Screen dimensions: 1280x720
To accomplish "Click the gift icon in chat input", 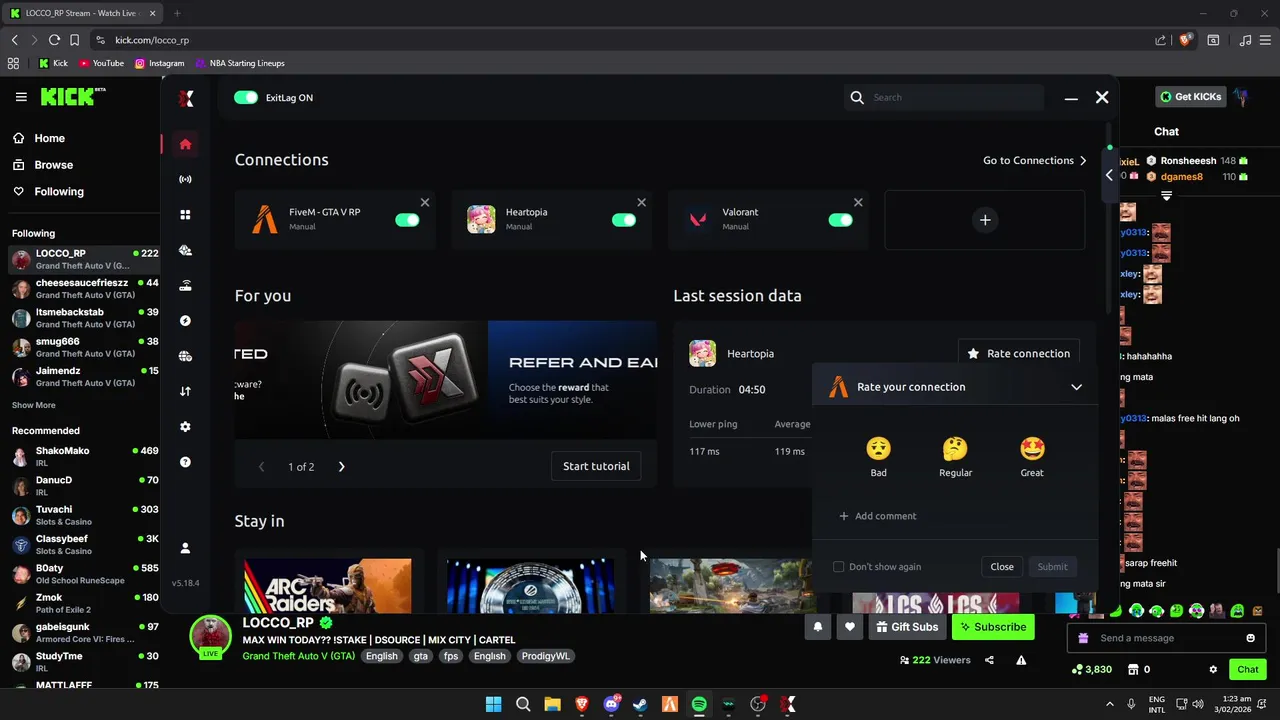I will (1083, 638).
